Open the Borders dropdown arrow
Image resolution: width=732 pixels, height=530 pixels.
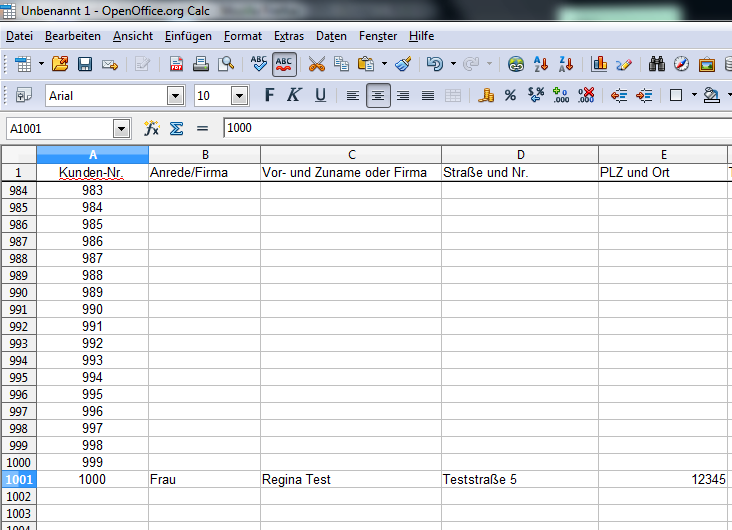coord(694,95)
